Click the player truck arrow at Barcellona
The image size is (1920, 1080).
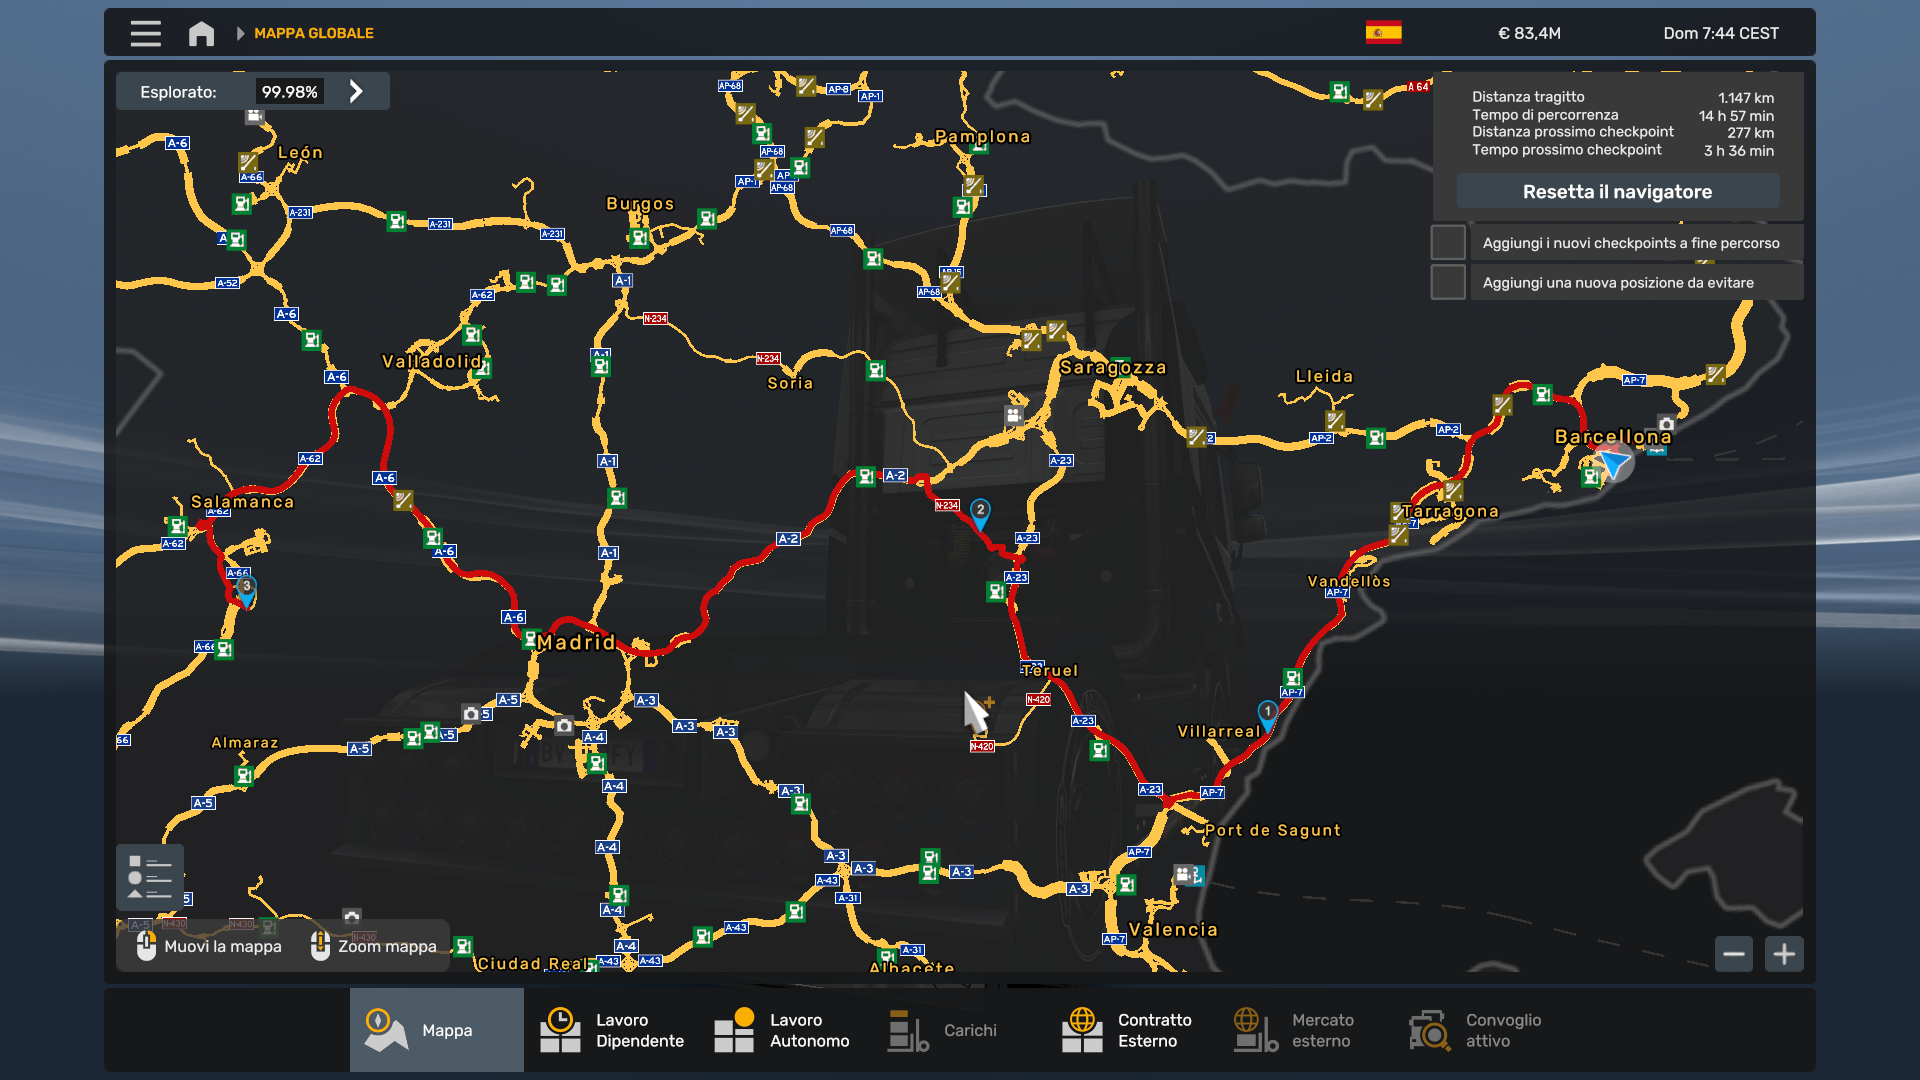[x=1612, y=463]
